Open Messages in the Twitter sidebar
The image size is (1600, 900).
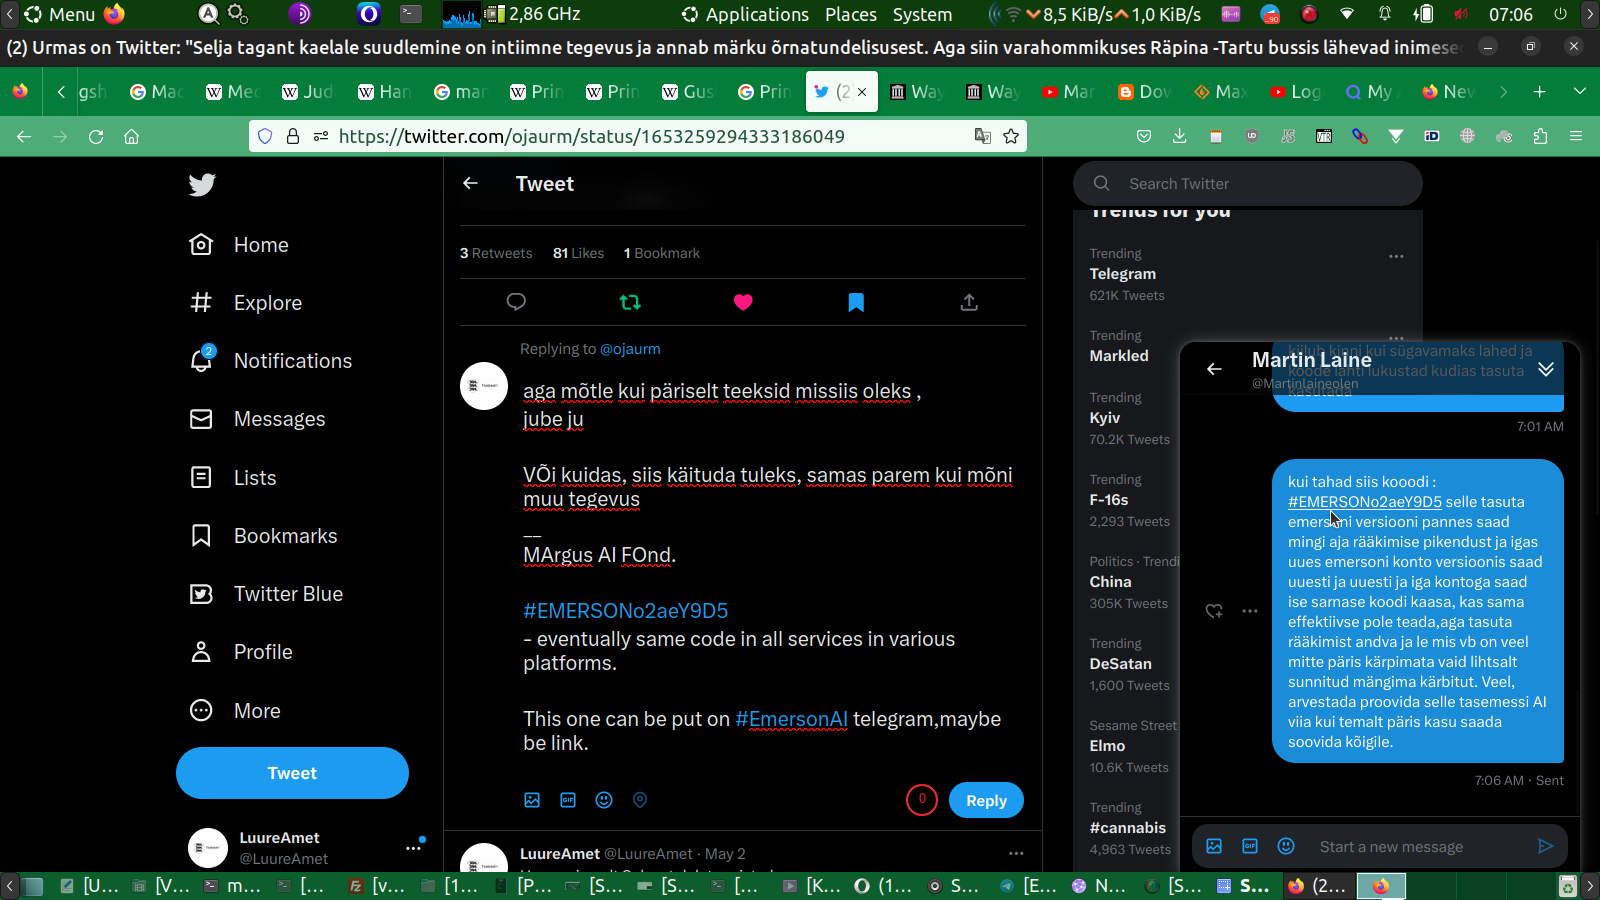pos(258,419)
